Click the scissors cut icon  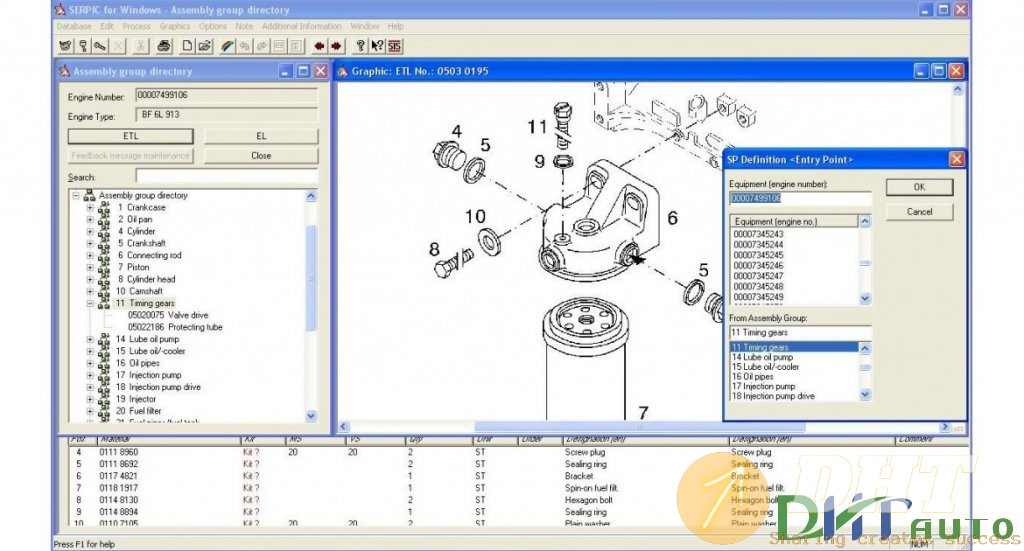click(x=140, y=46)
